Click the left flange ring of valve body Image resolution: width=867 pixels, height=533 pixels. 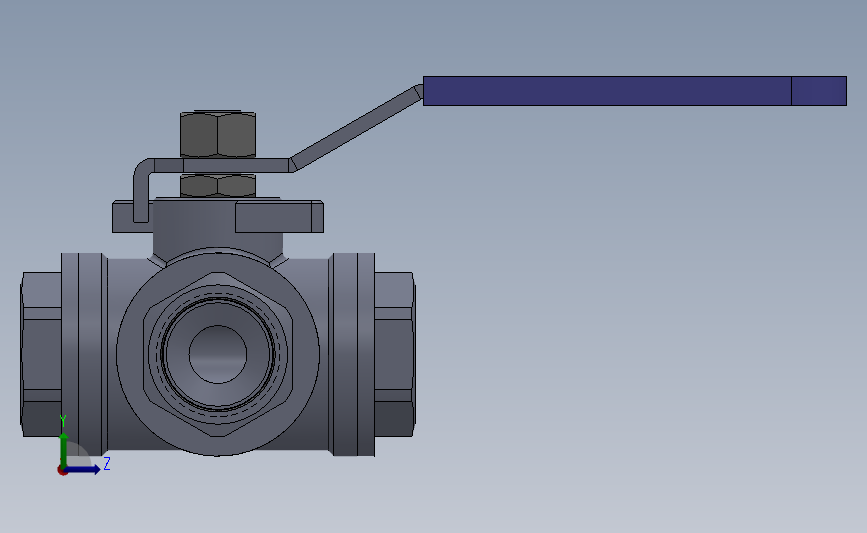(84, 354)
